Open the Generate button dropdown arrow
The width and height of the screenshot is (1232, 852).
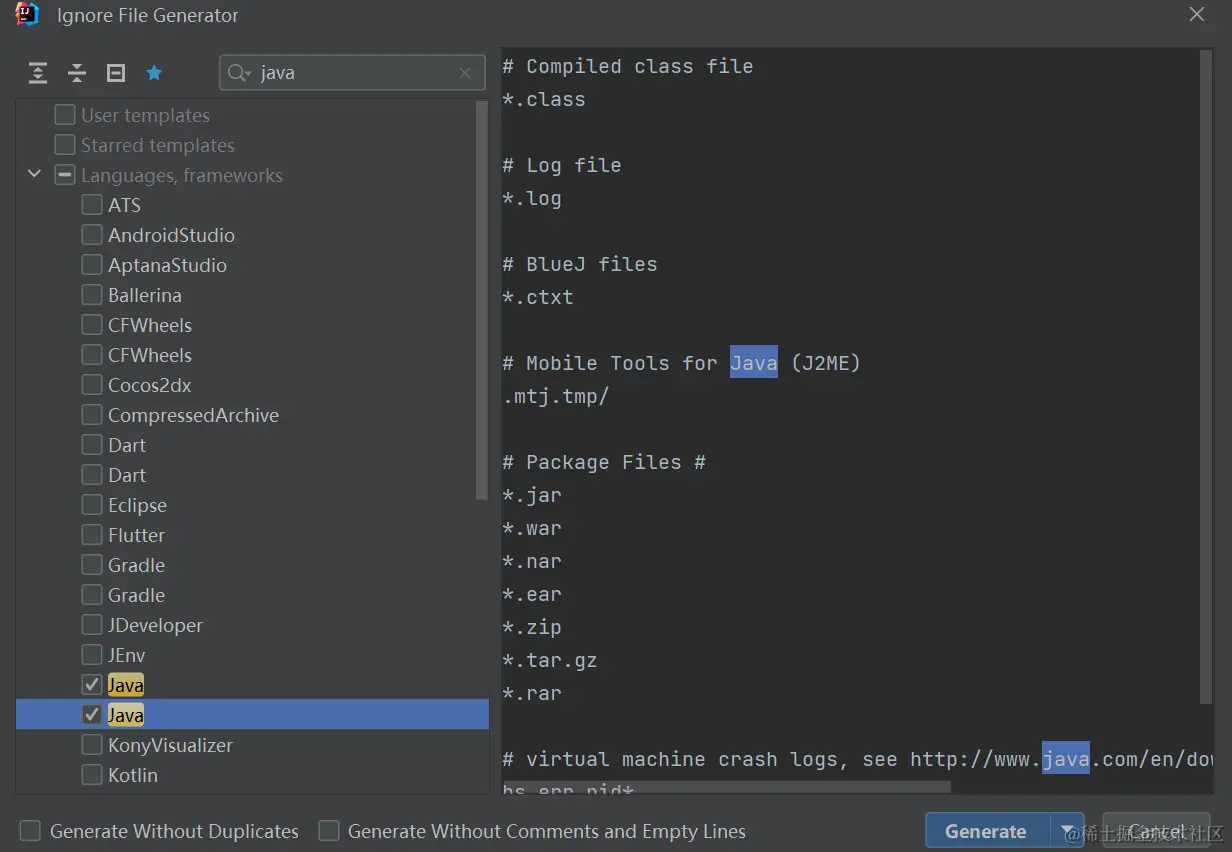point(1067,831)
